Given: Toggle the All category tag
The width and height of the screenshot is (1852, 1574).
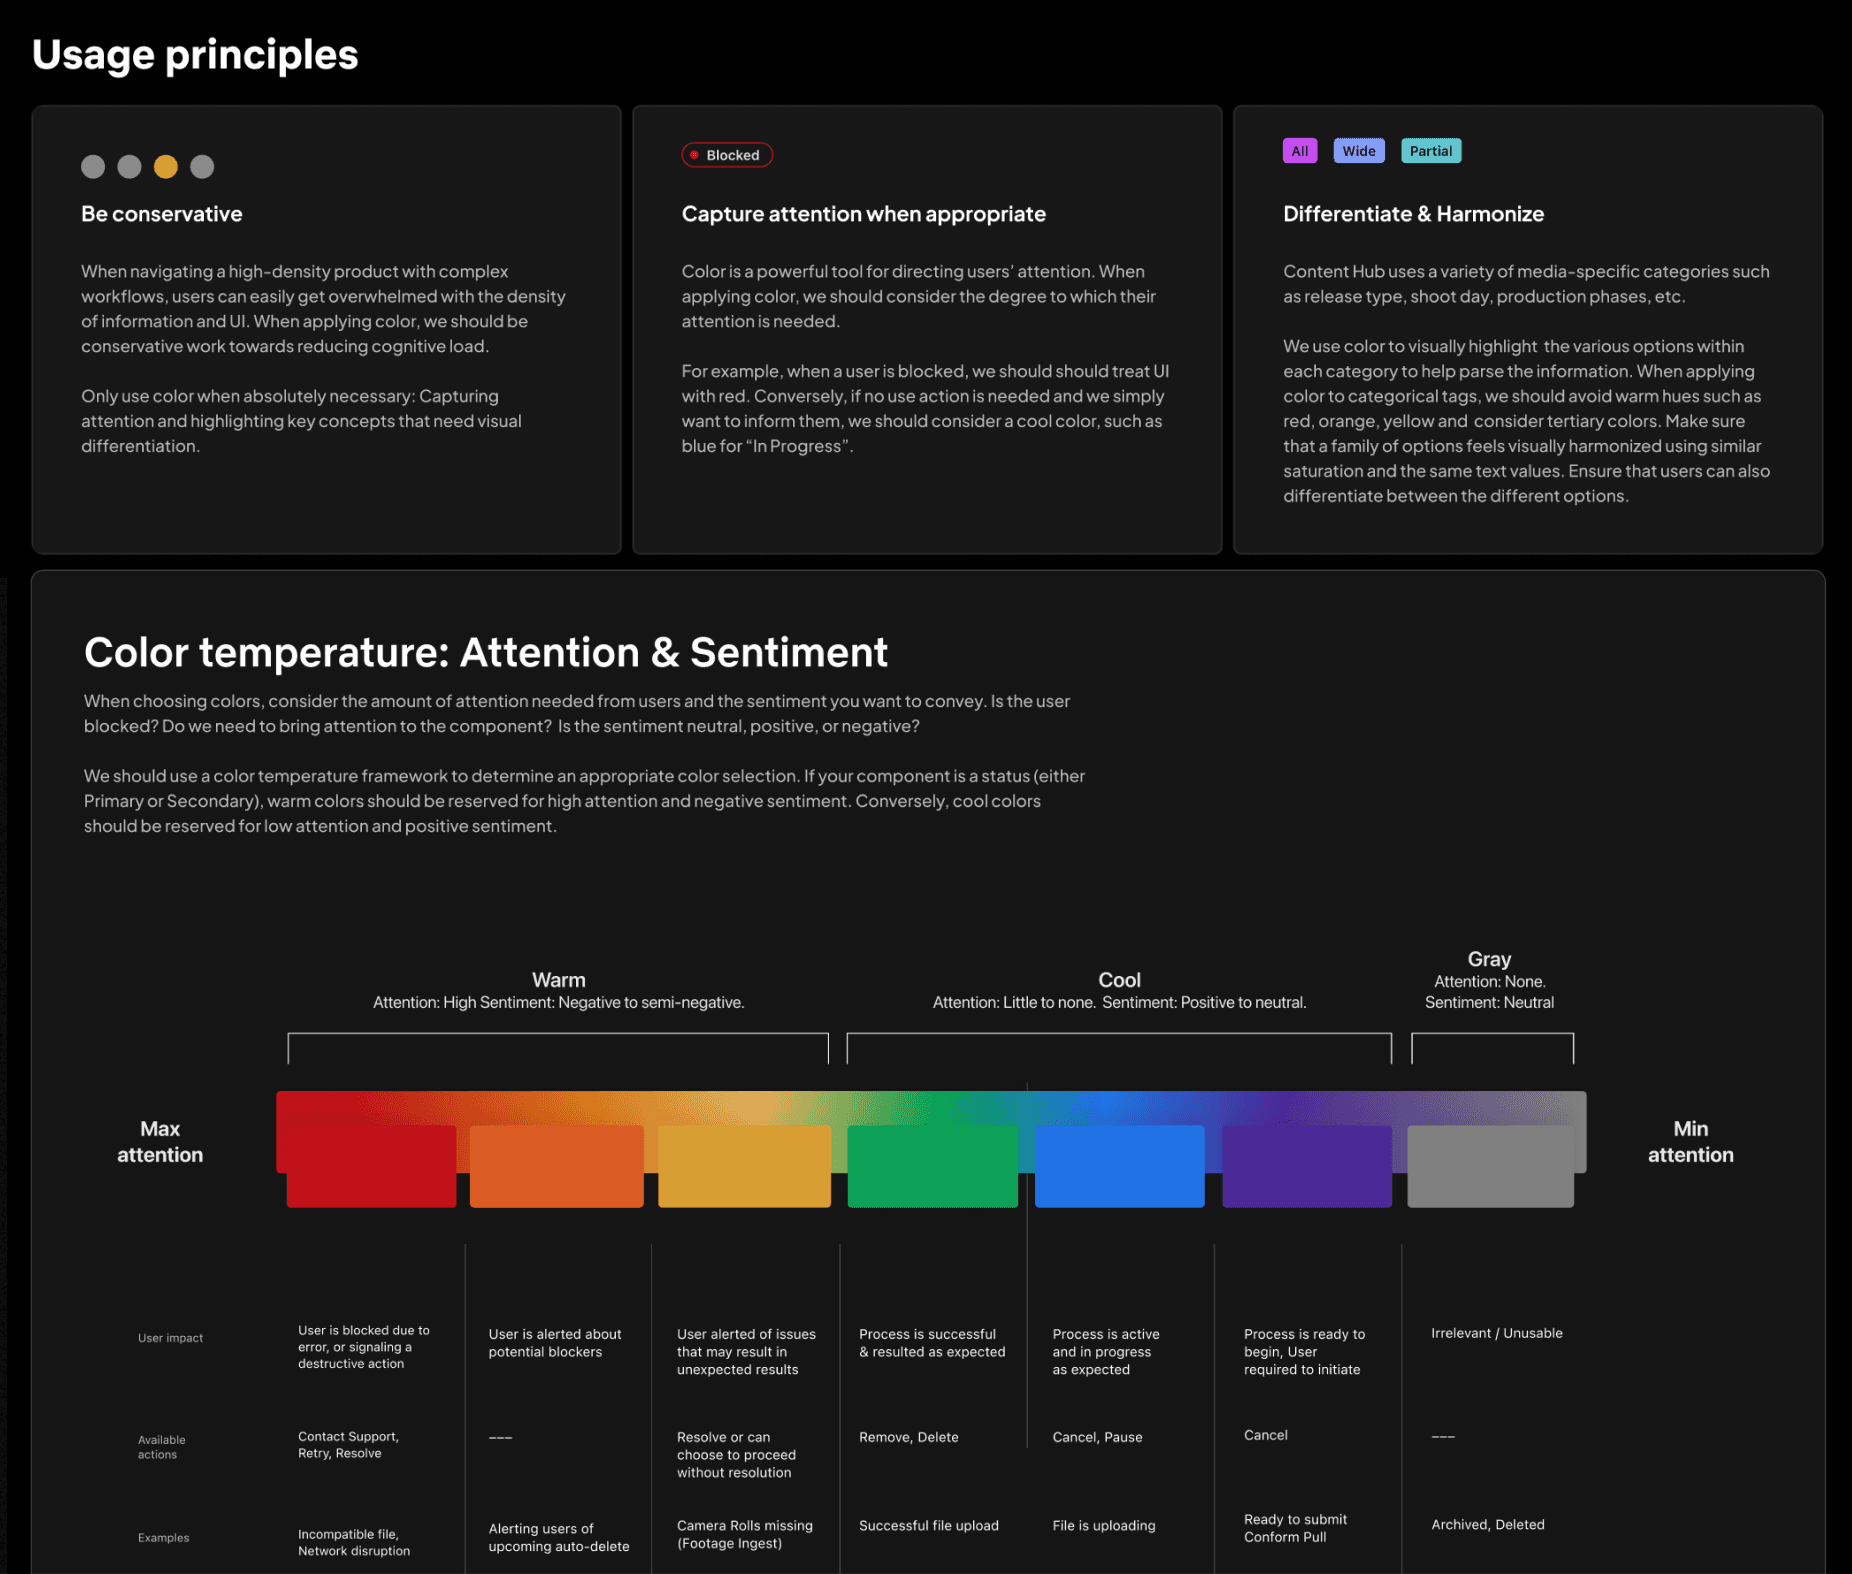Looking at the screenshot, I should [x=1300, y=150].
